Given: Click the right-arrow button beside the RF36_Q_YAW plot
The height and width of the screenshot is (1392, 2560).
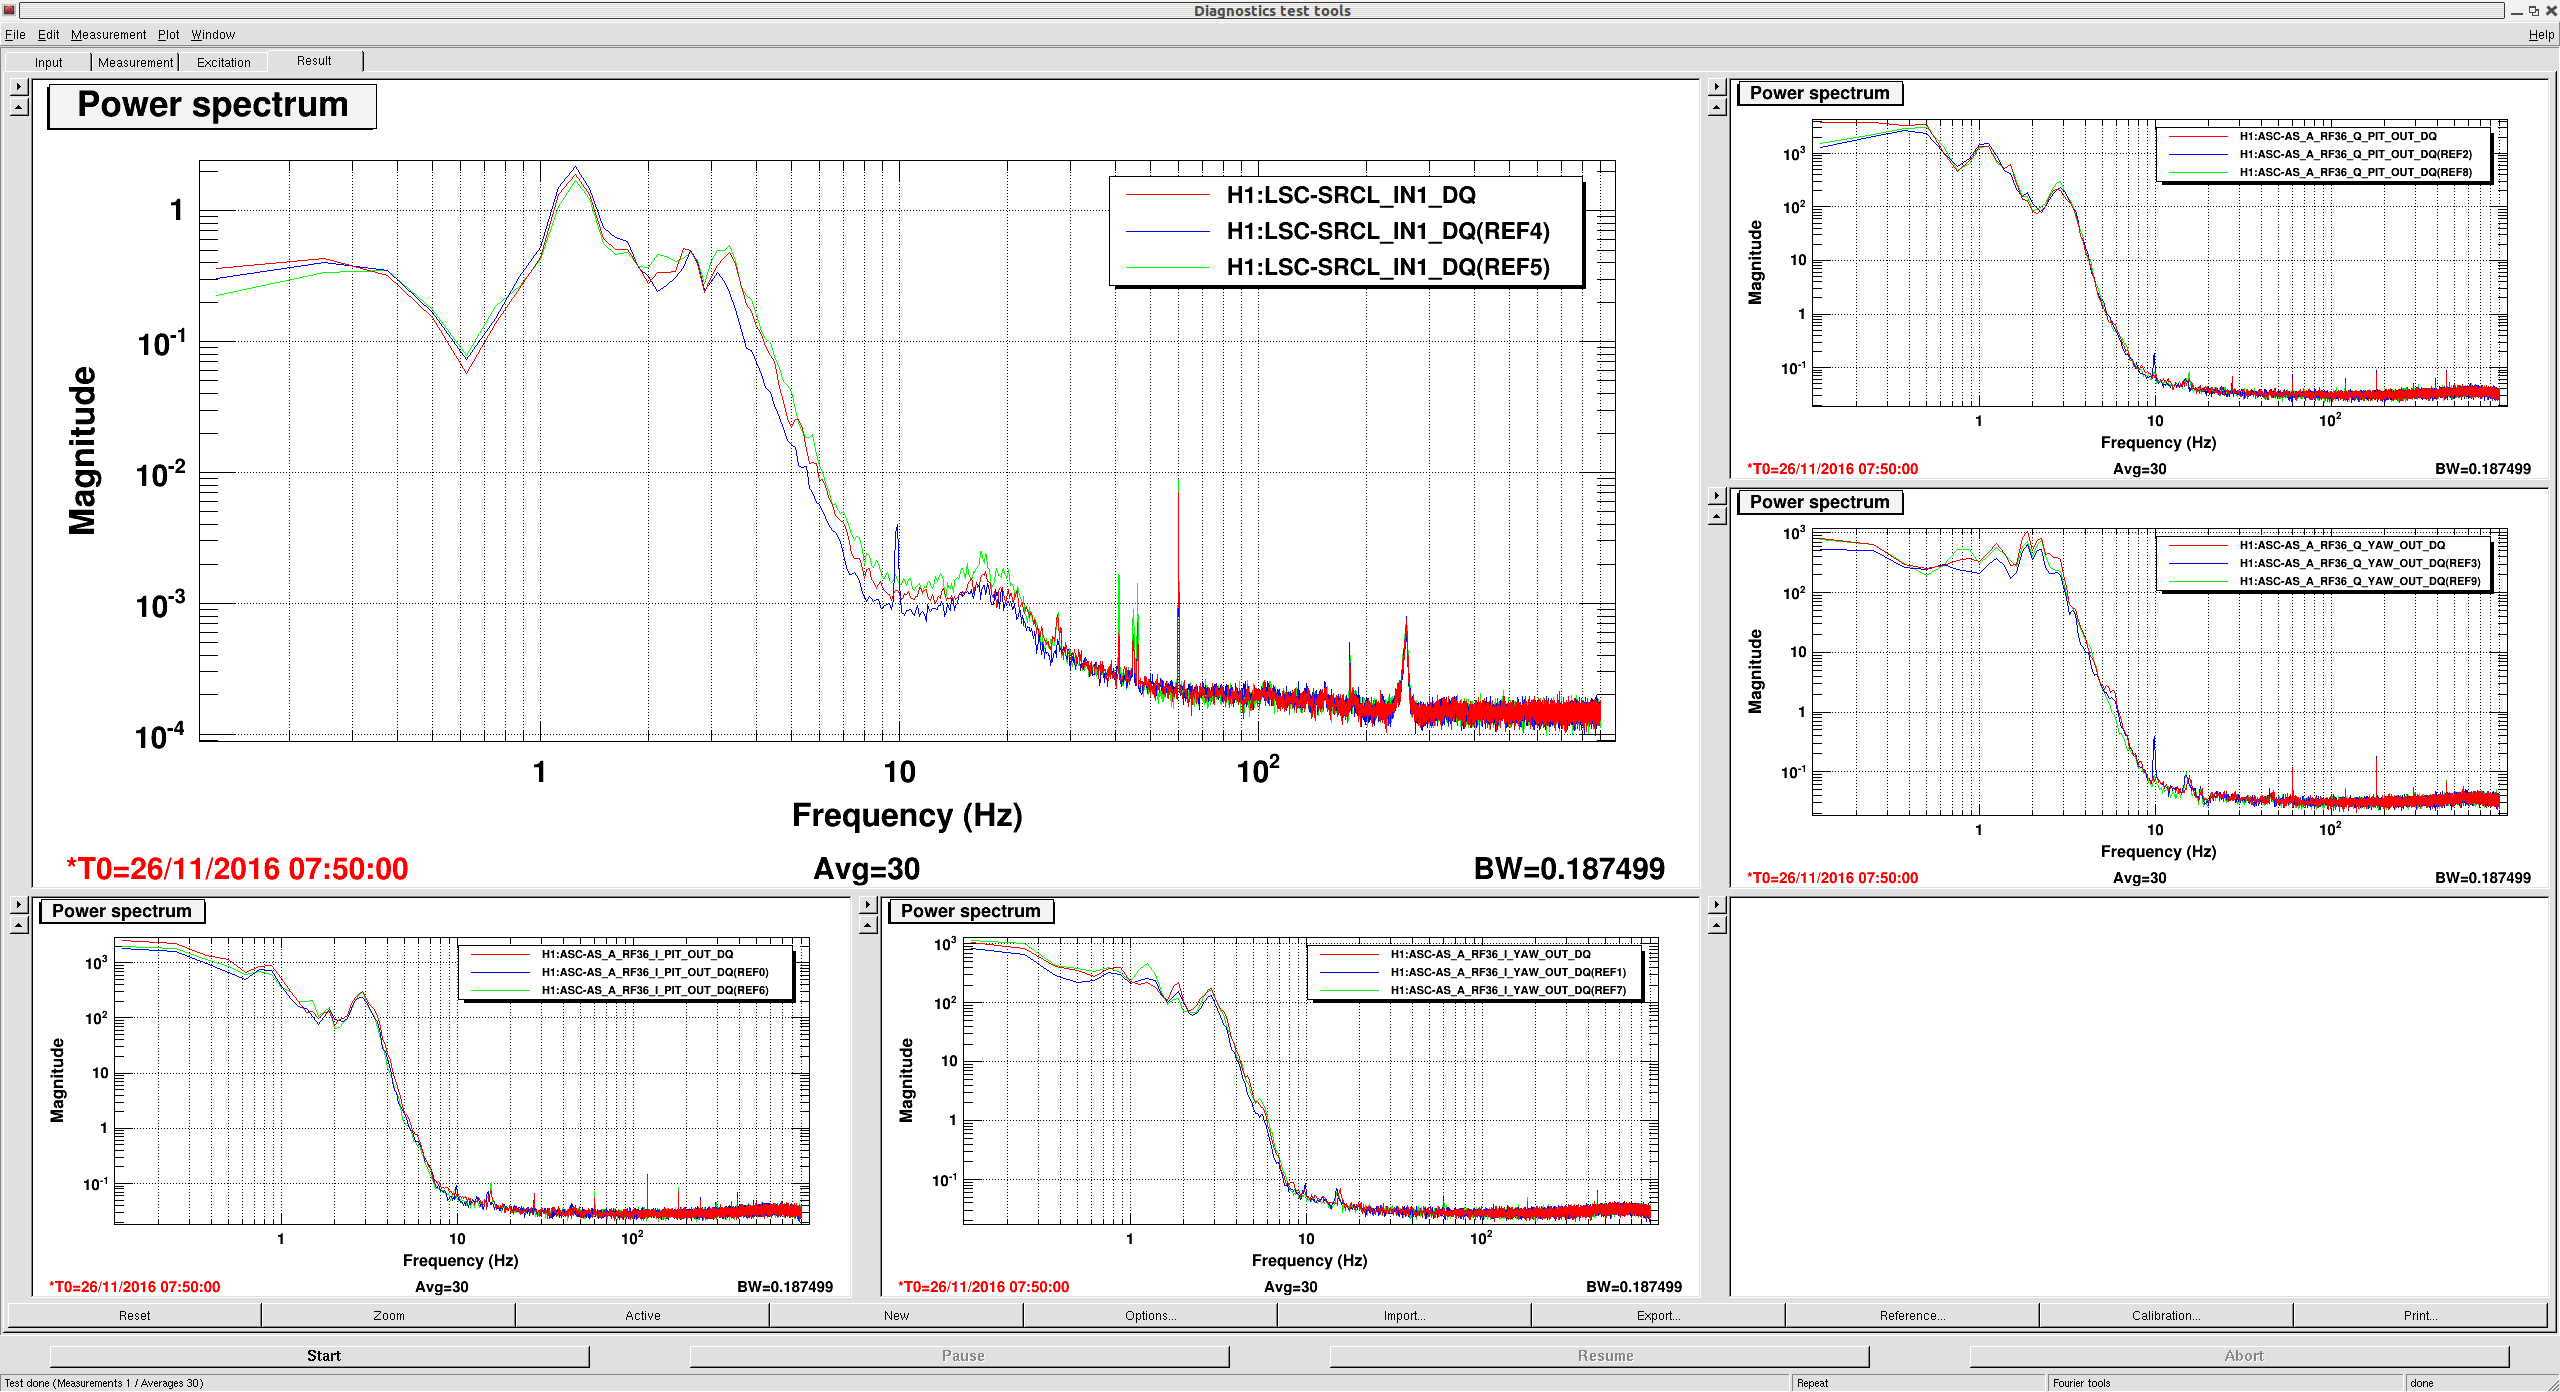Looking at the screenshot, I should pyautogui.click(x=1717, y=496).
